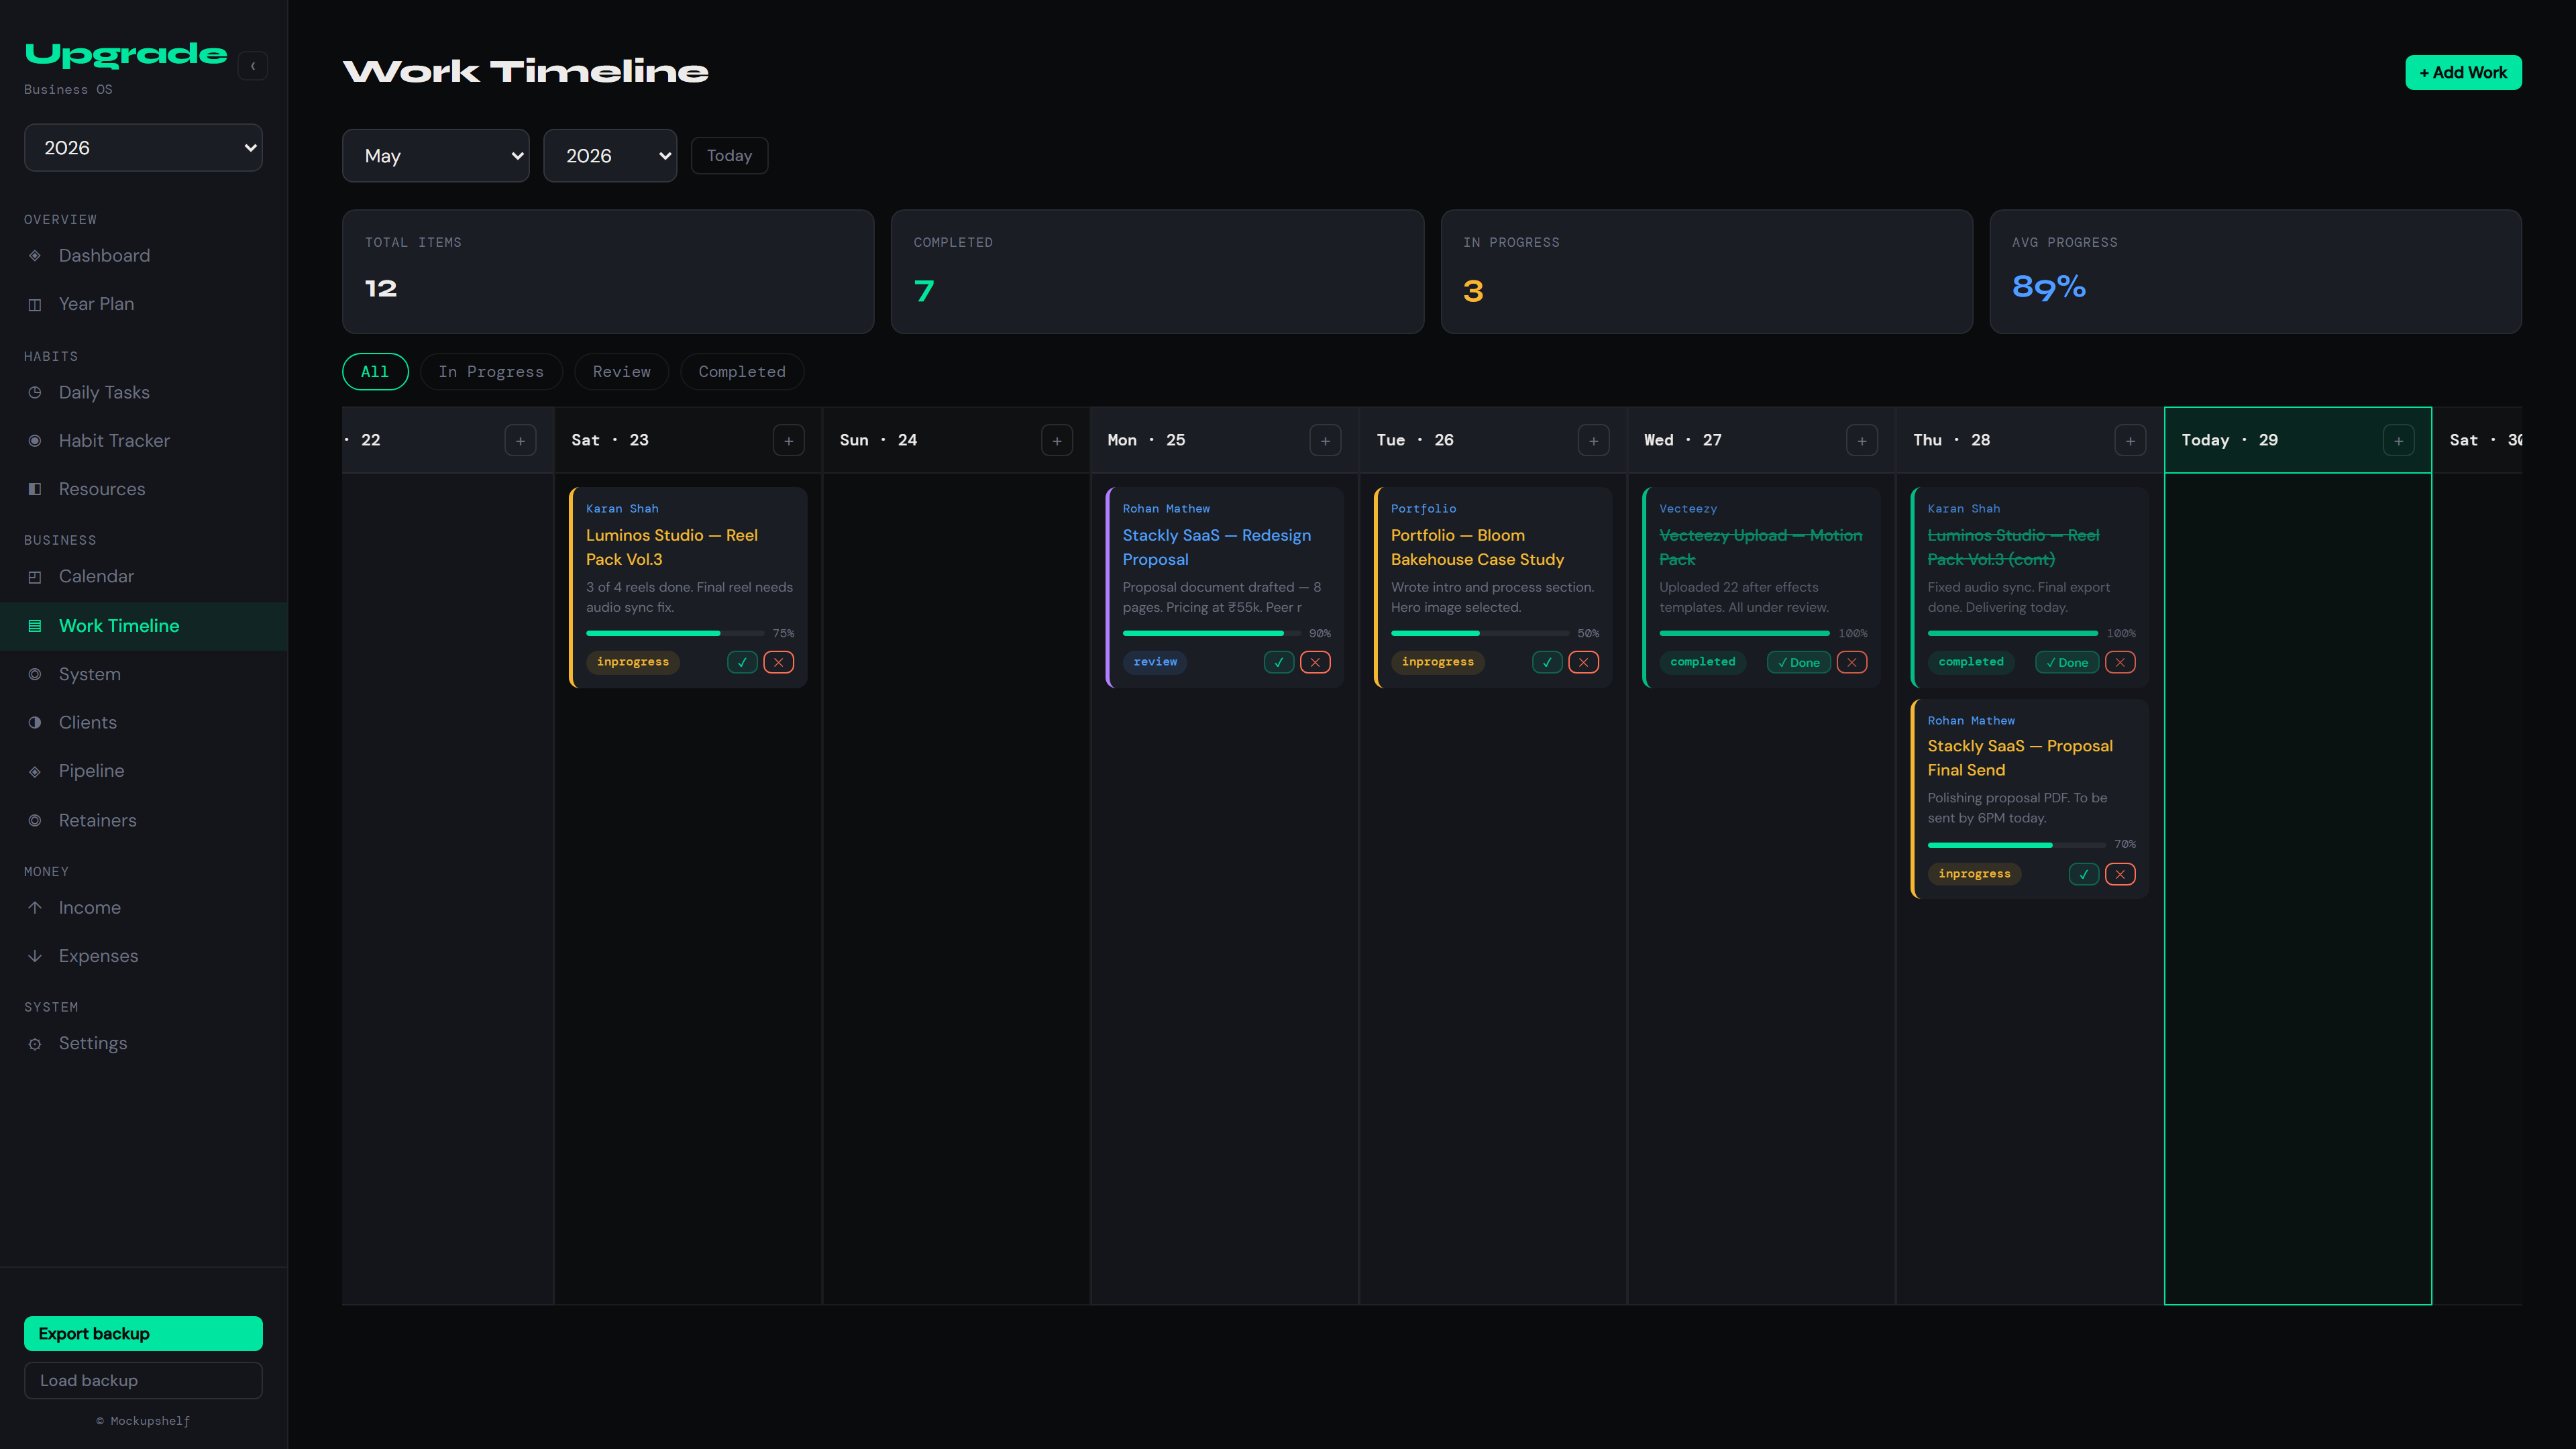2576x1449 pixels.
Task: Mark Stackly SaaS Proposal Final Send complete
Action: click(2083, 874)
